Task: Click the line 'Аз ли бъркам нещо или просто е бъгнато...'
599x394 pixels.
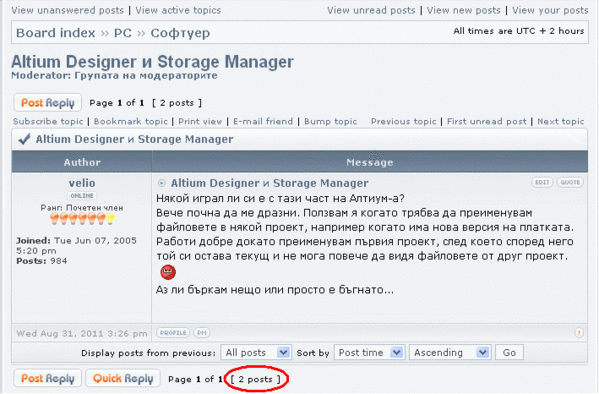Action: pos(275,290)
